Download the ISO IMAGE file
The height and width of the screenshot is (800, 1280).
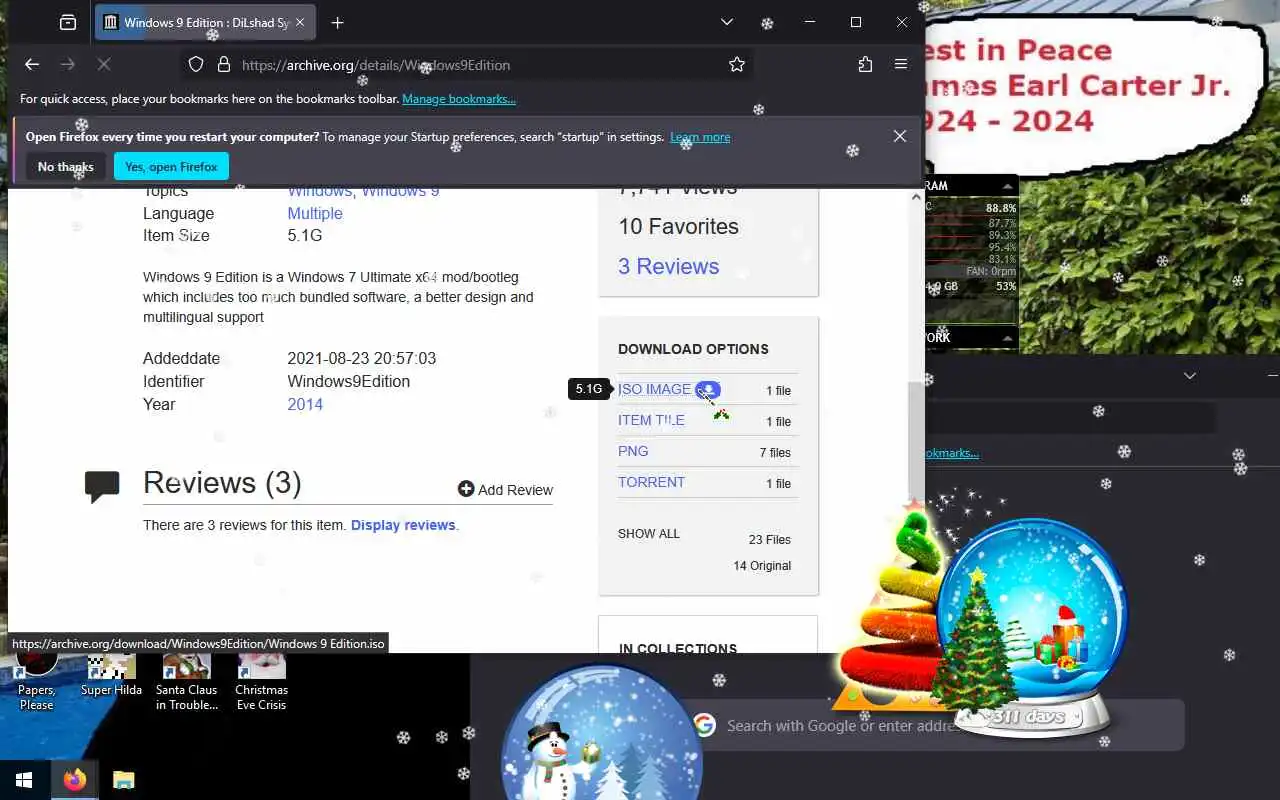(x=654, y=389)
